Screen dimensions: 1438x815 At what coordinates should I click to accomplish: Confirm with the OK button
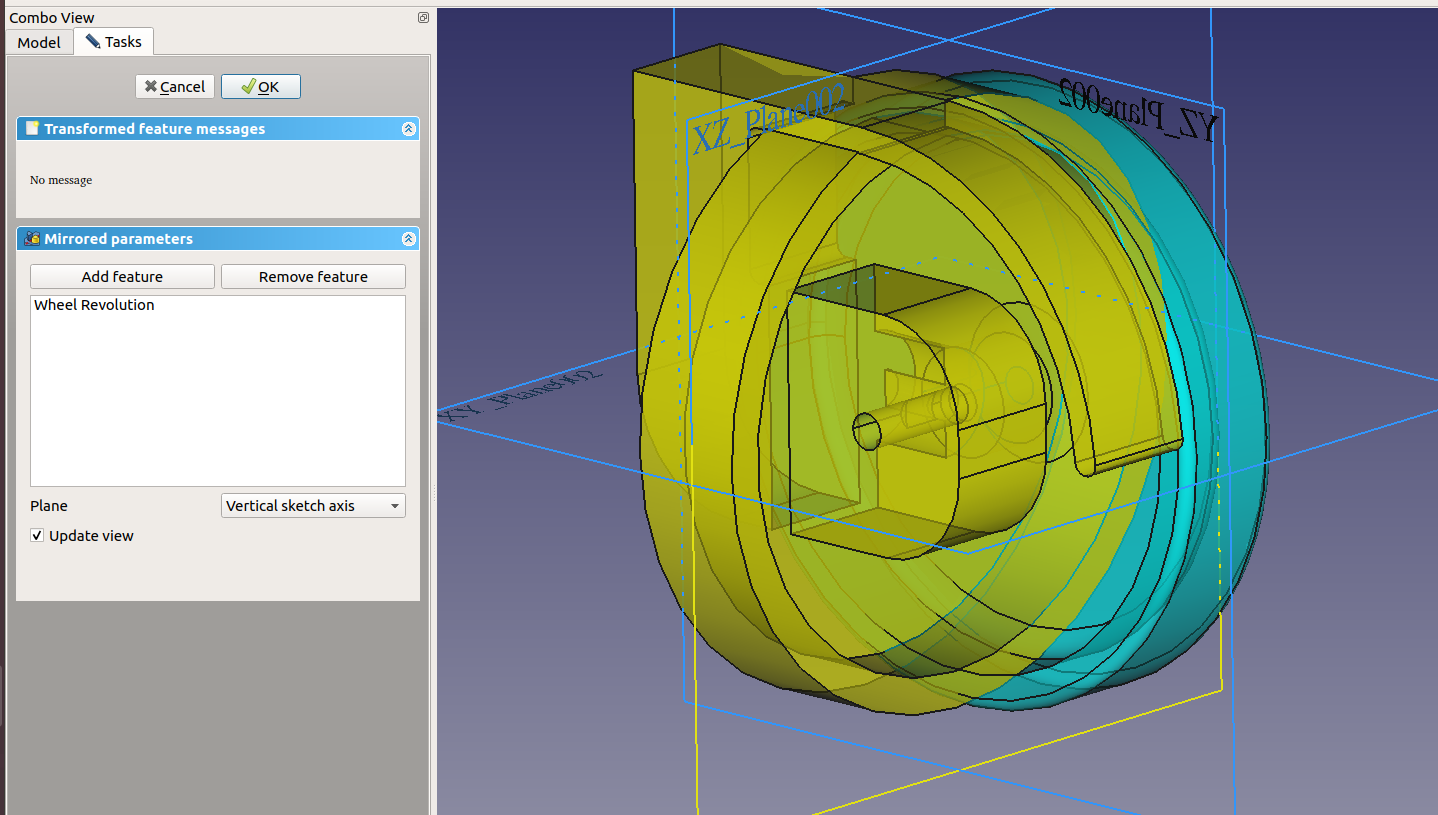(260, 87)
